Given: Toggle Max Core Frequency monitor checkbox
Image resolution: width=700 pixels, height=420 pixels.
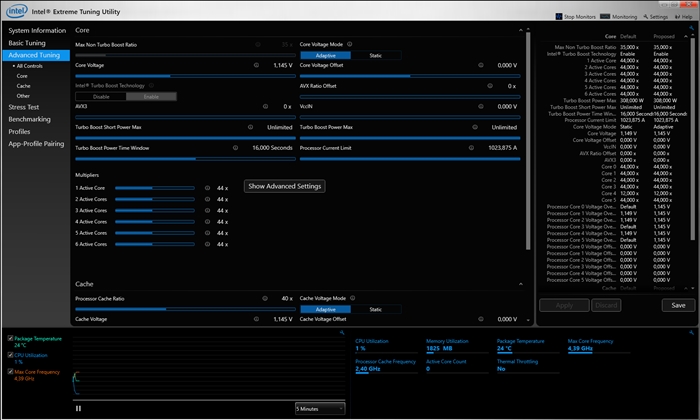Looking at the screenshot, I should coord(10,371).
